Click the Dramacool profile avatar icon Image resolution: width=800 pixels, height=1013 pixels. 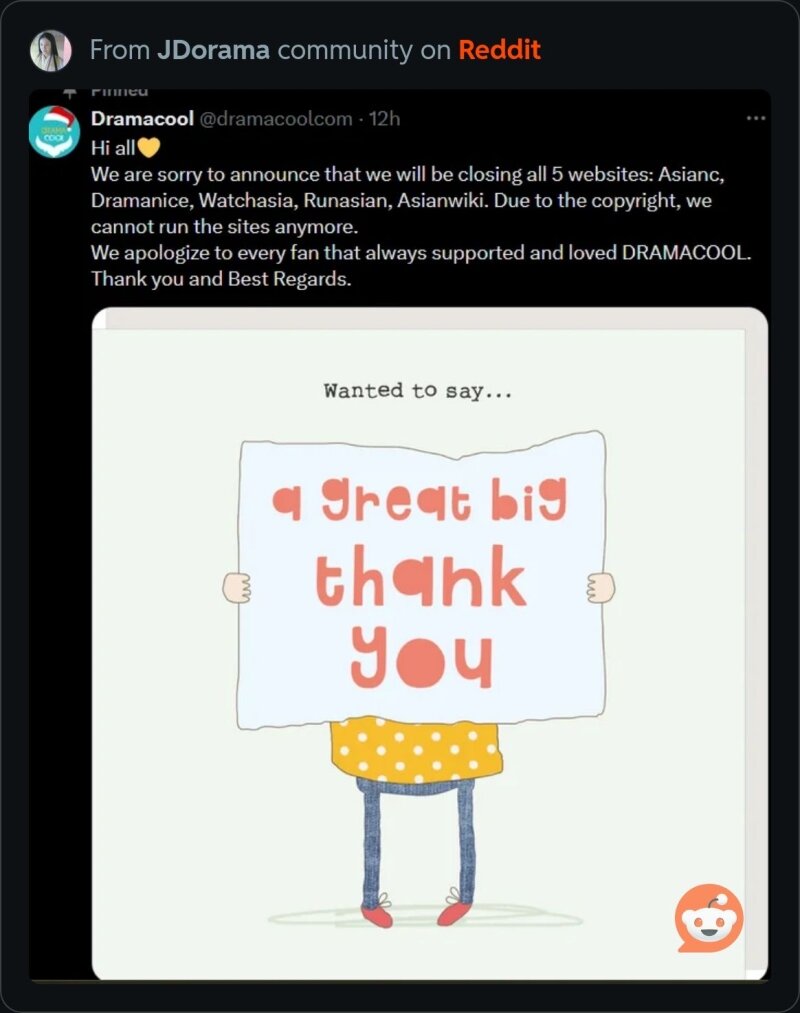tap(54, 132)
